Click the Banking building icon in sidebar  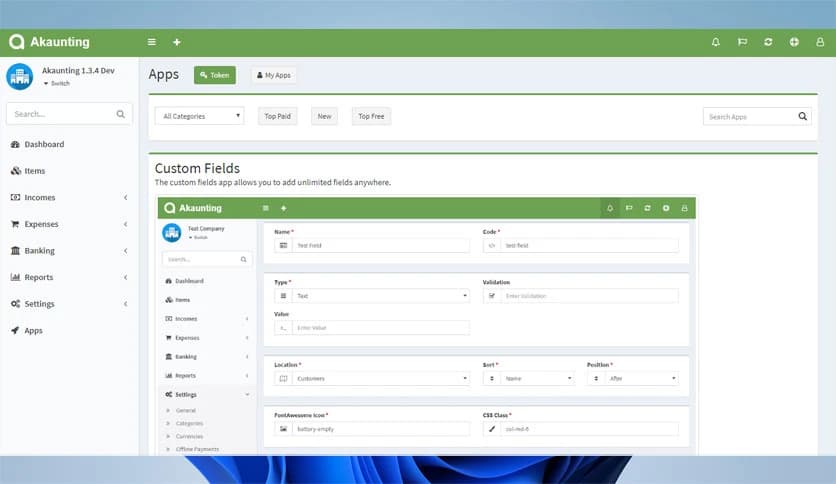click(15, 251)
